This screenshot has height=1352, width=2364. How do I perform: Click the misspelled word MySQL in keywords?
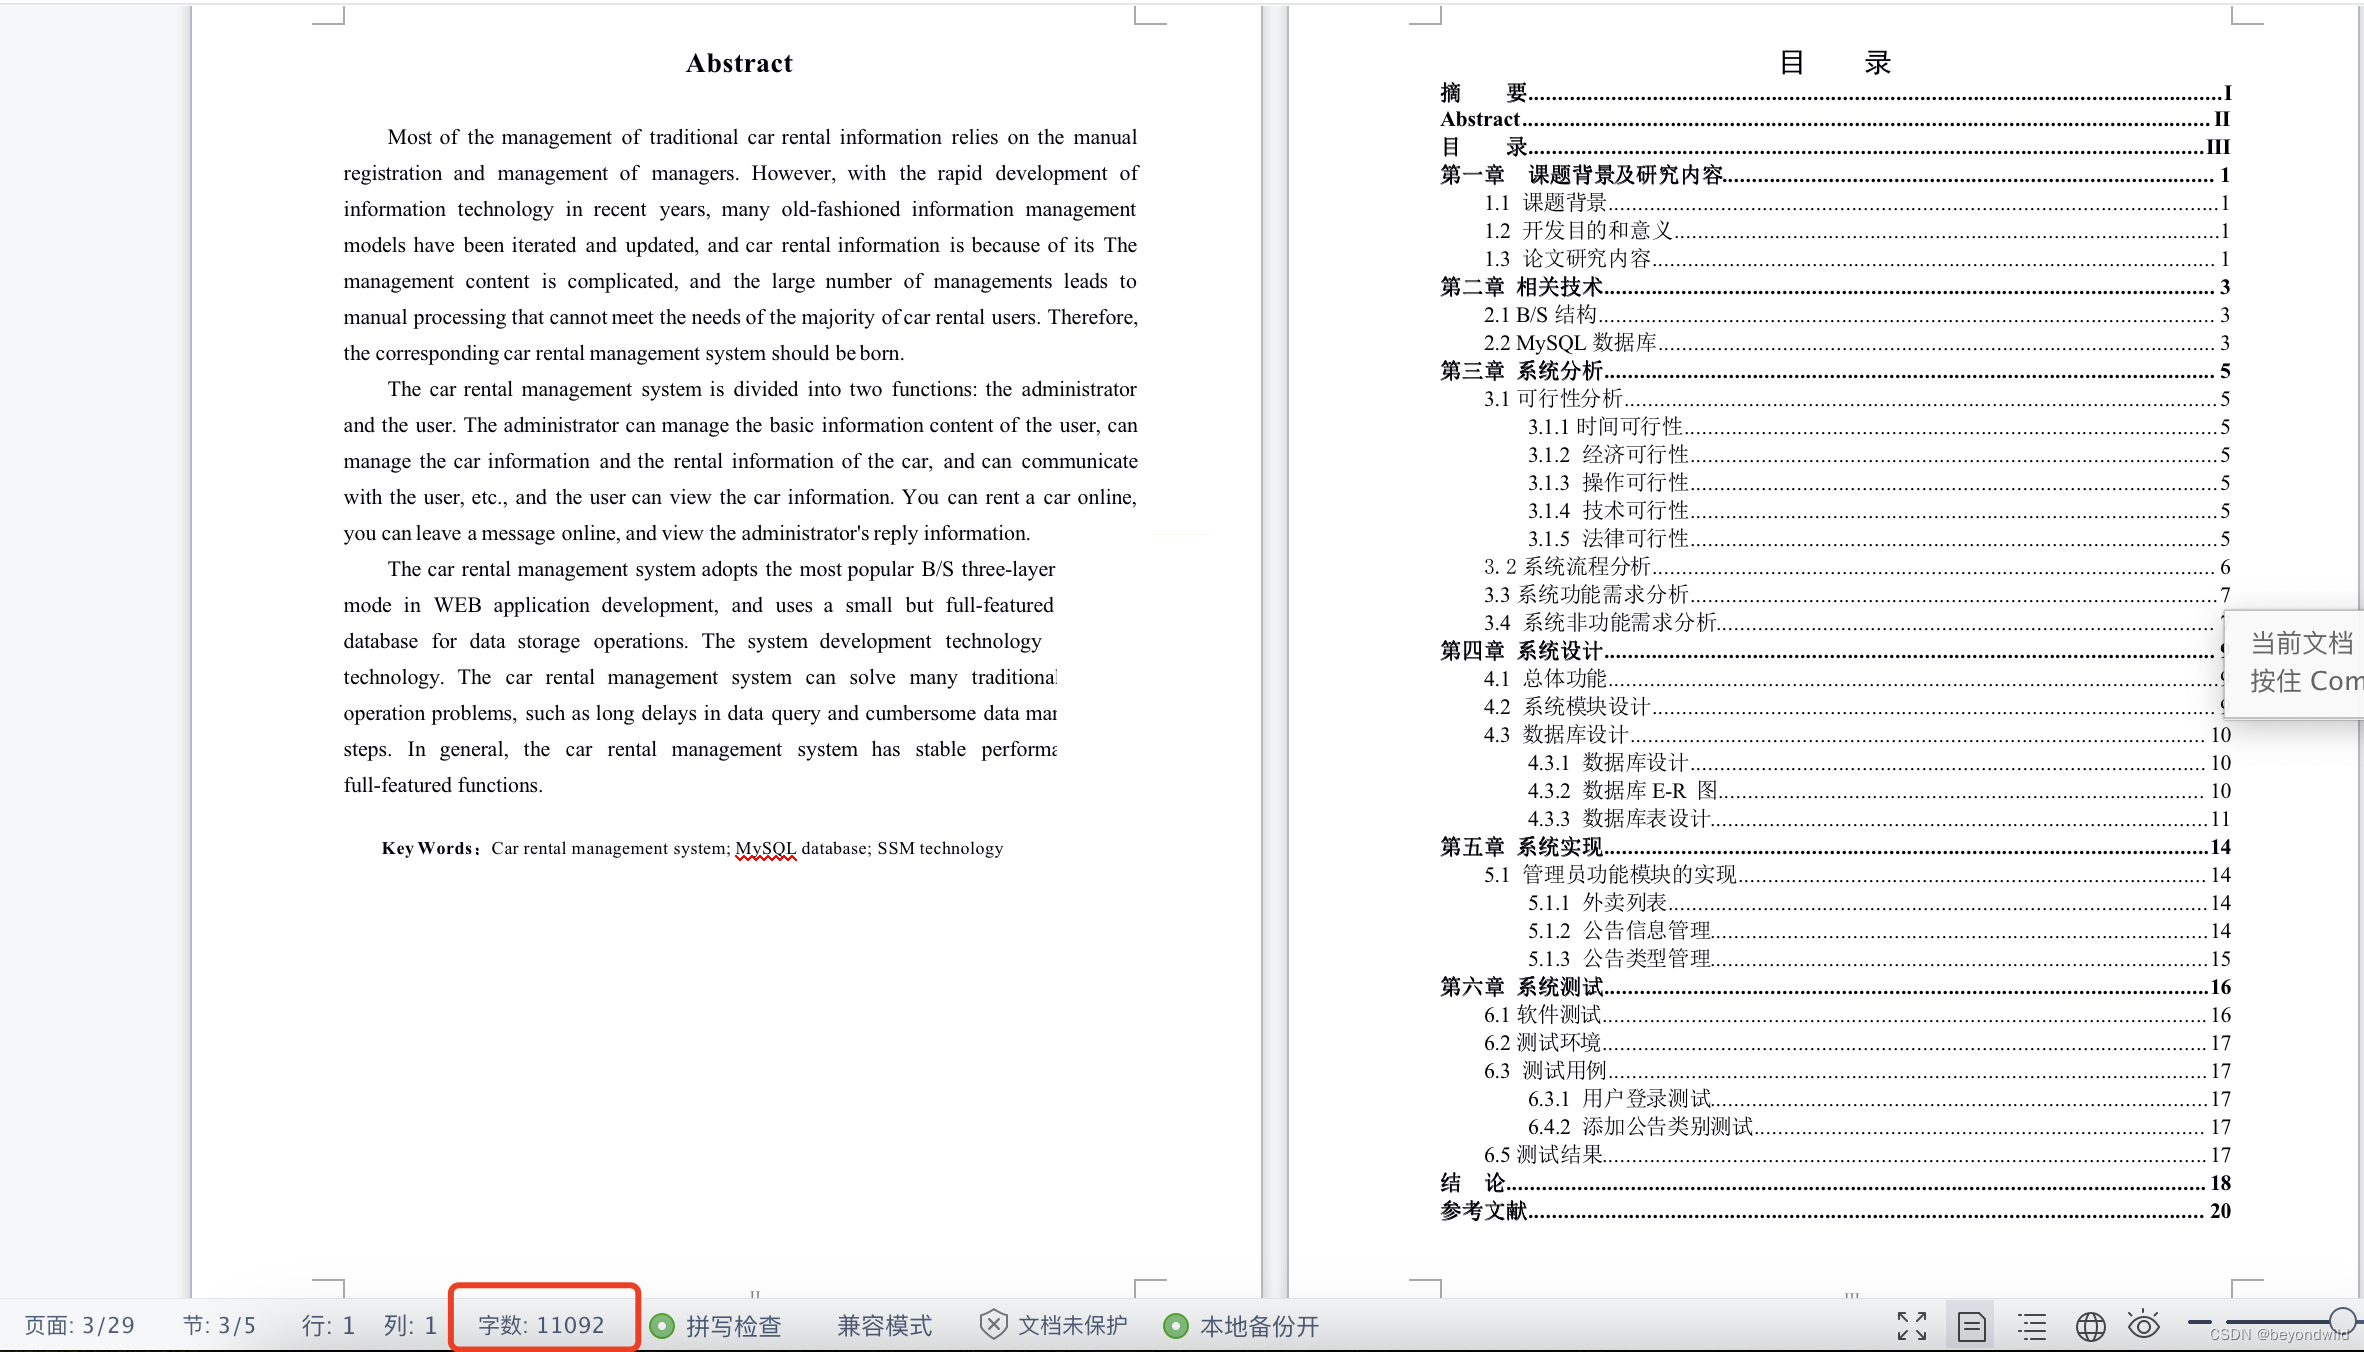pos(765,848)
